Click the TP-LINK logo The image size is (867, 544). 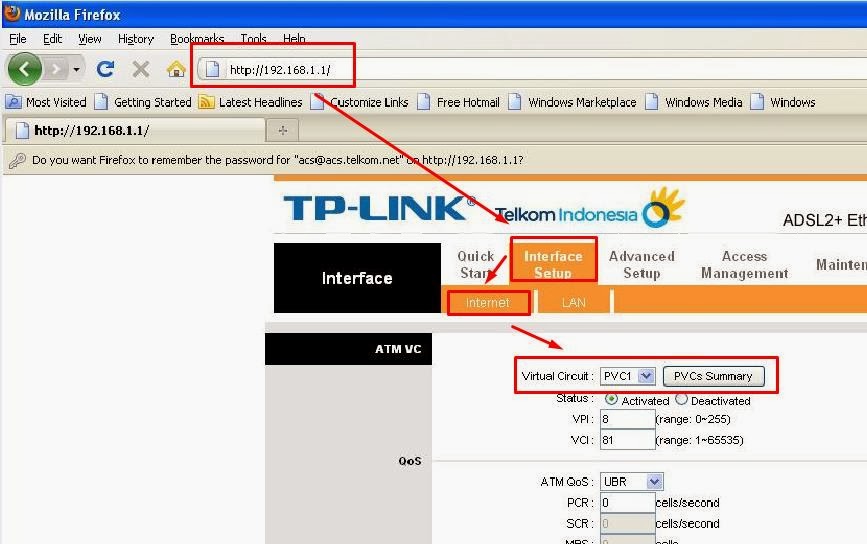379,208
